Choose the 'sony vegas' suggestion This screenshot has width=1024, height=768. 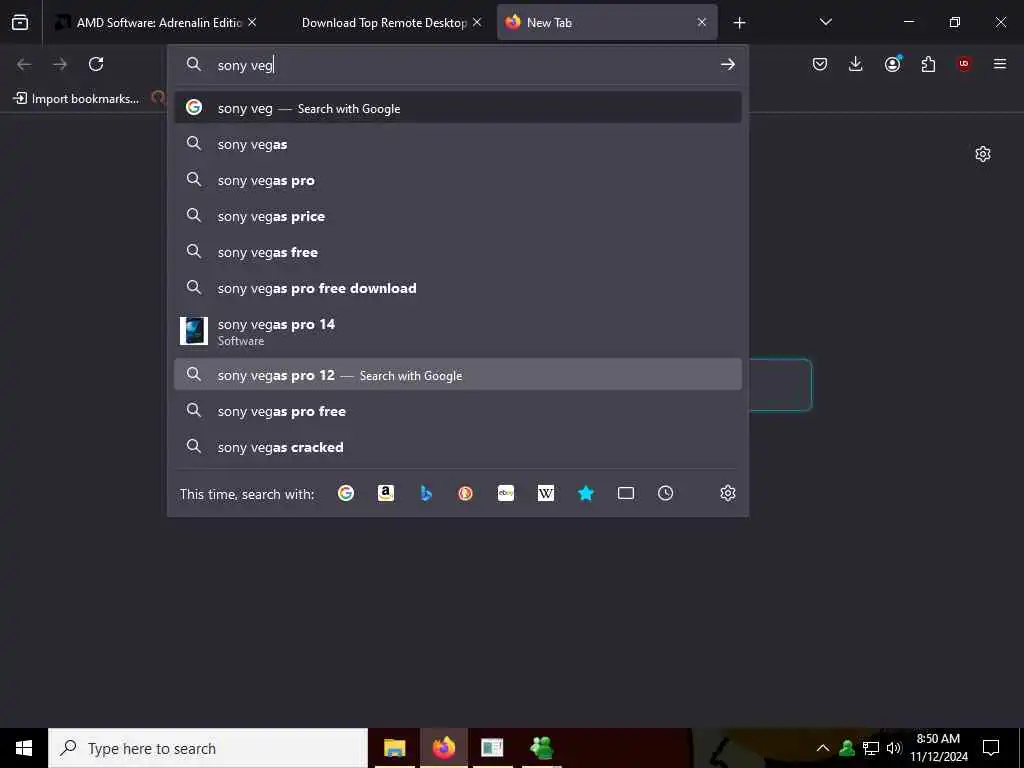458,144
